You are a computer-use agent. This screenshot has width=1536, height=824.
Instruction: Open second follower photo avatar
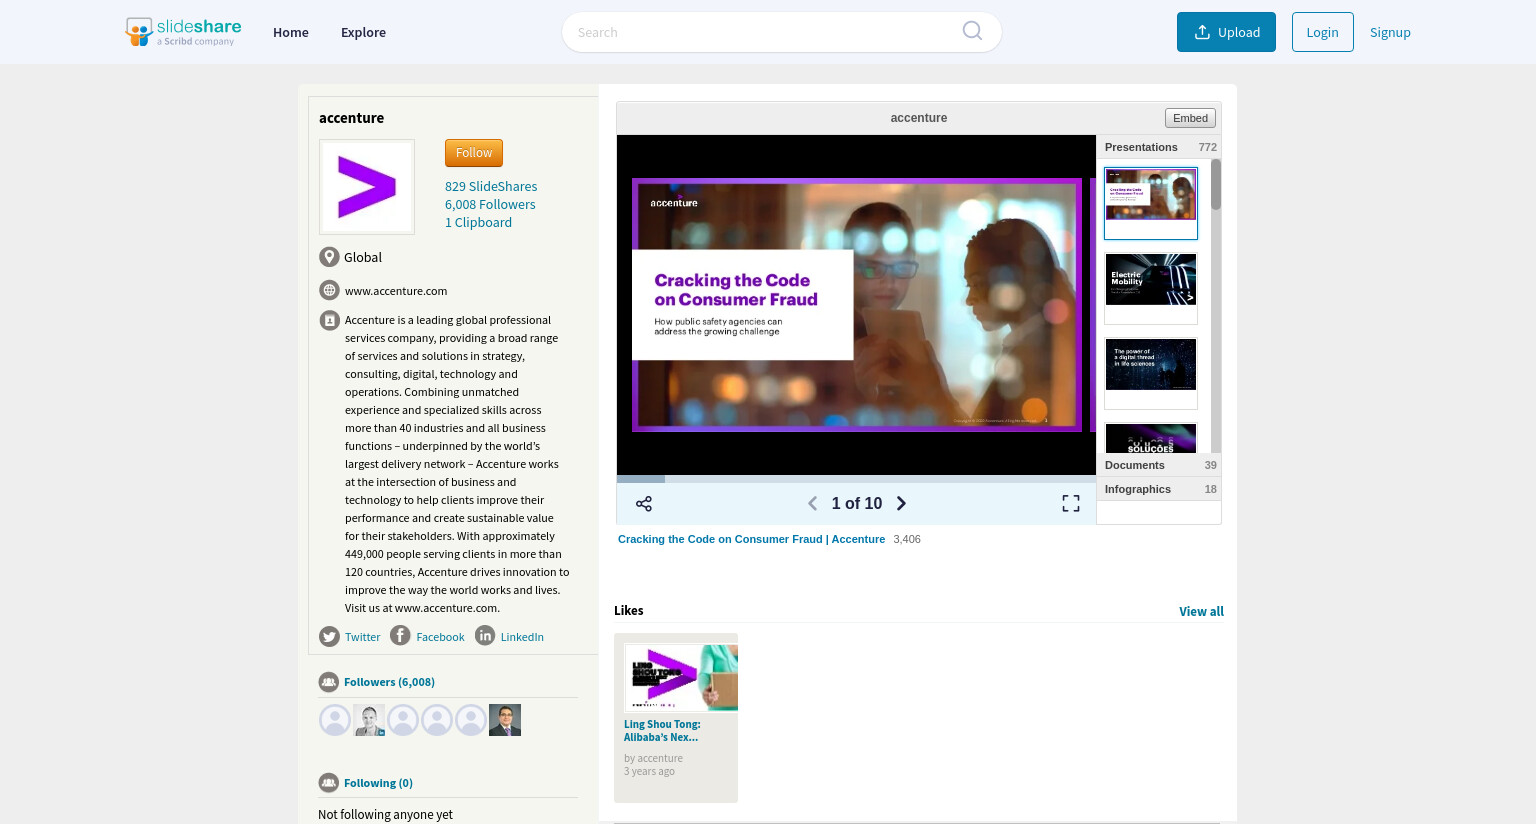click(369, 720)
